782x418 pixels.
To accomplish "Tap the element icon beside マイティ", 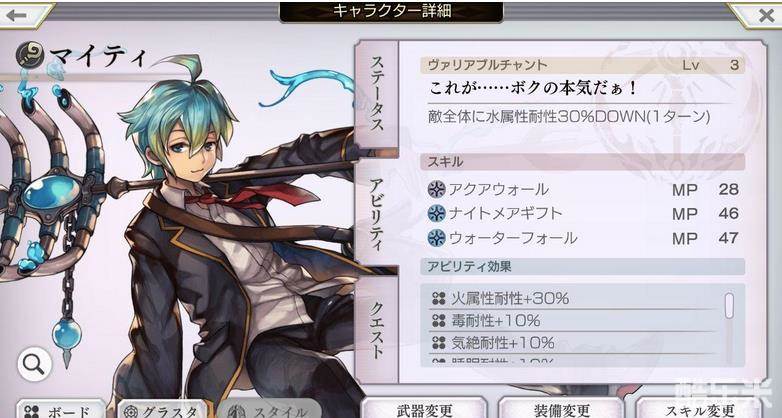I will click(30, 55).
